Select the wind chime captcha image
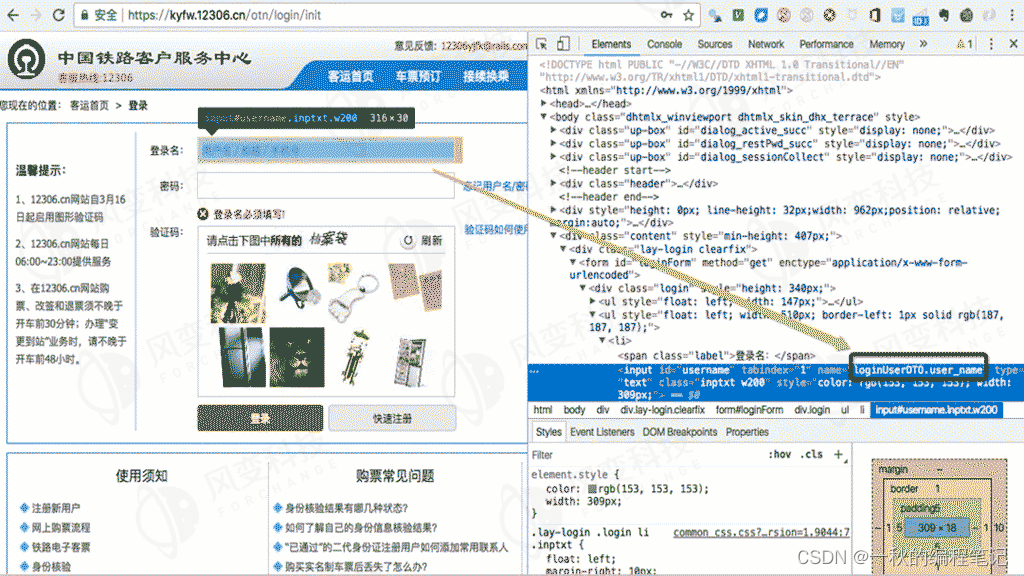 coord(357,358)
